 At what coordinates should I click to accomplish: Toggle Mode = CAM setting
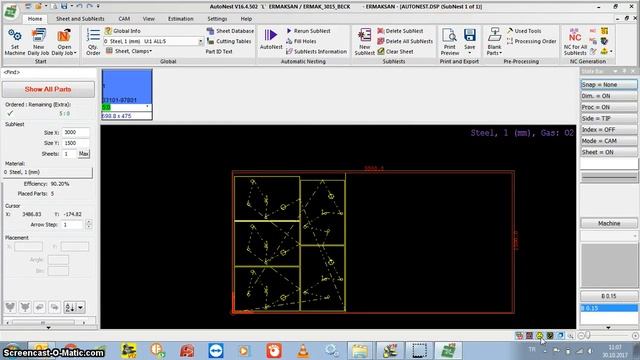[609, 141]
